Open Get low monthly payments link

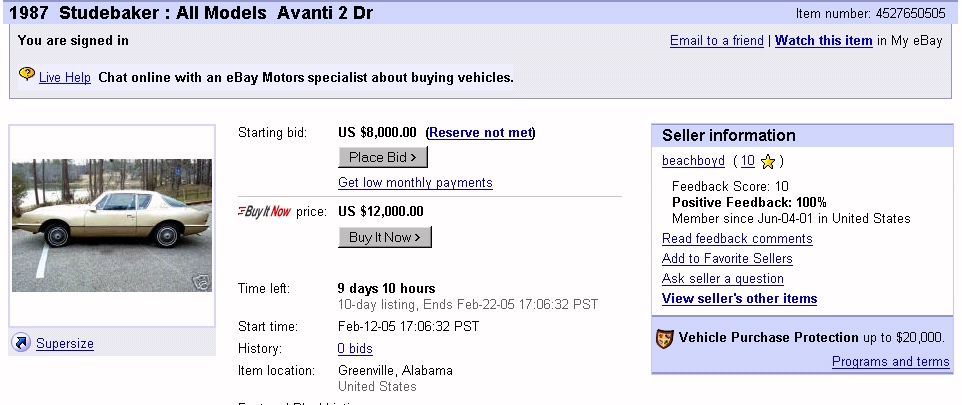[x=415, y=183]
